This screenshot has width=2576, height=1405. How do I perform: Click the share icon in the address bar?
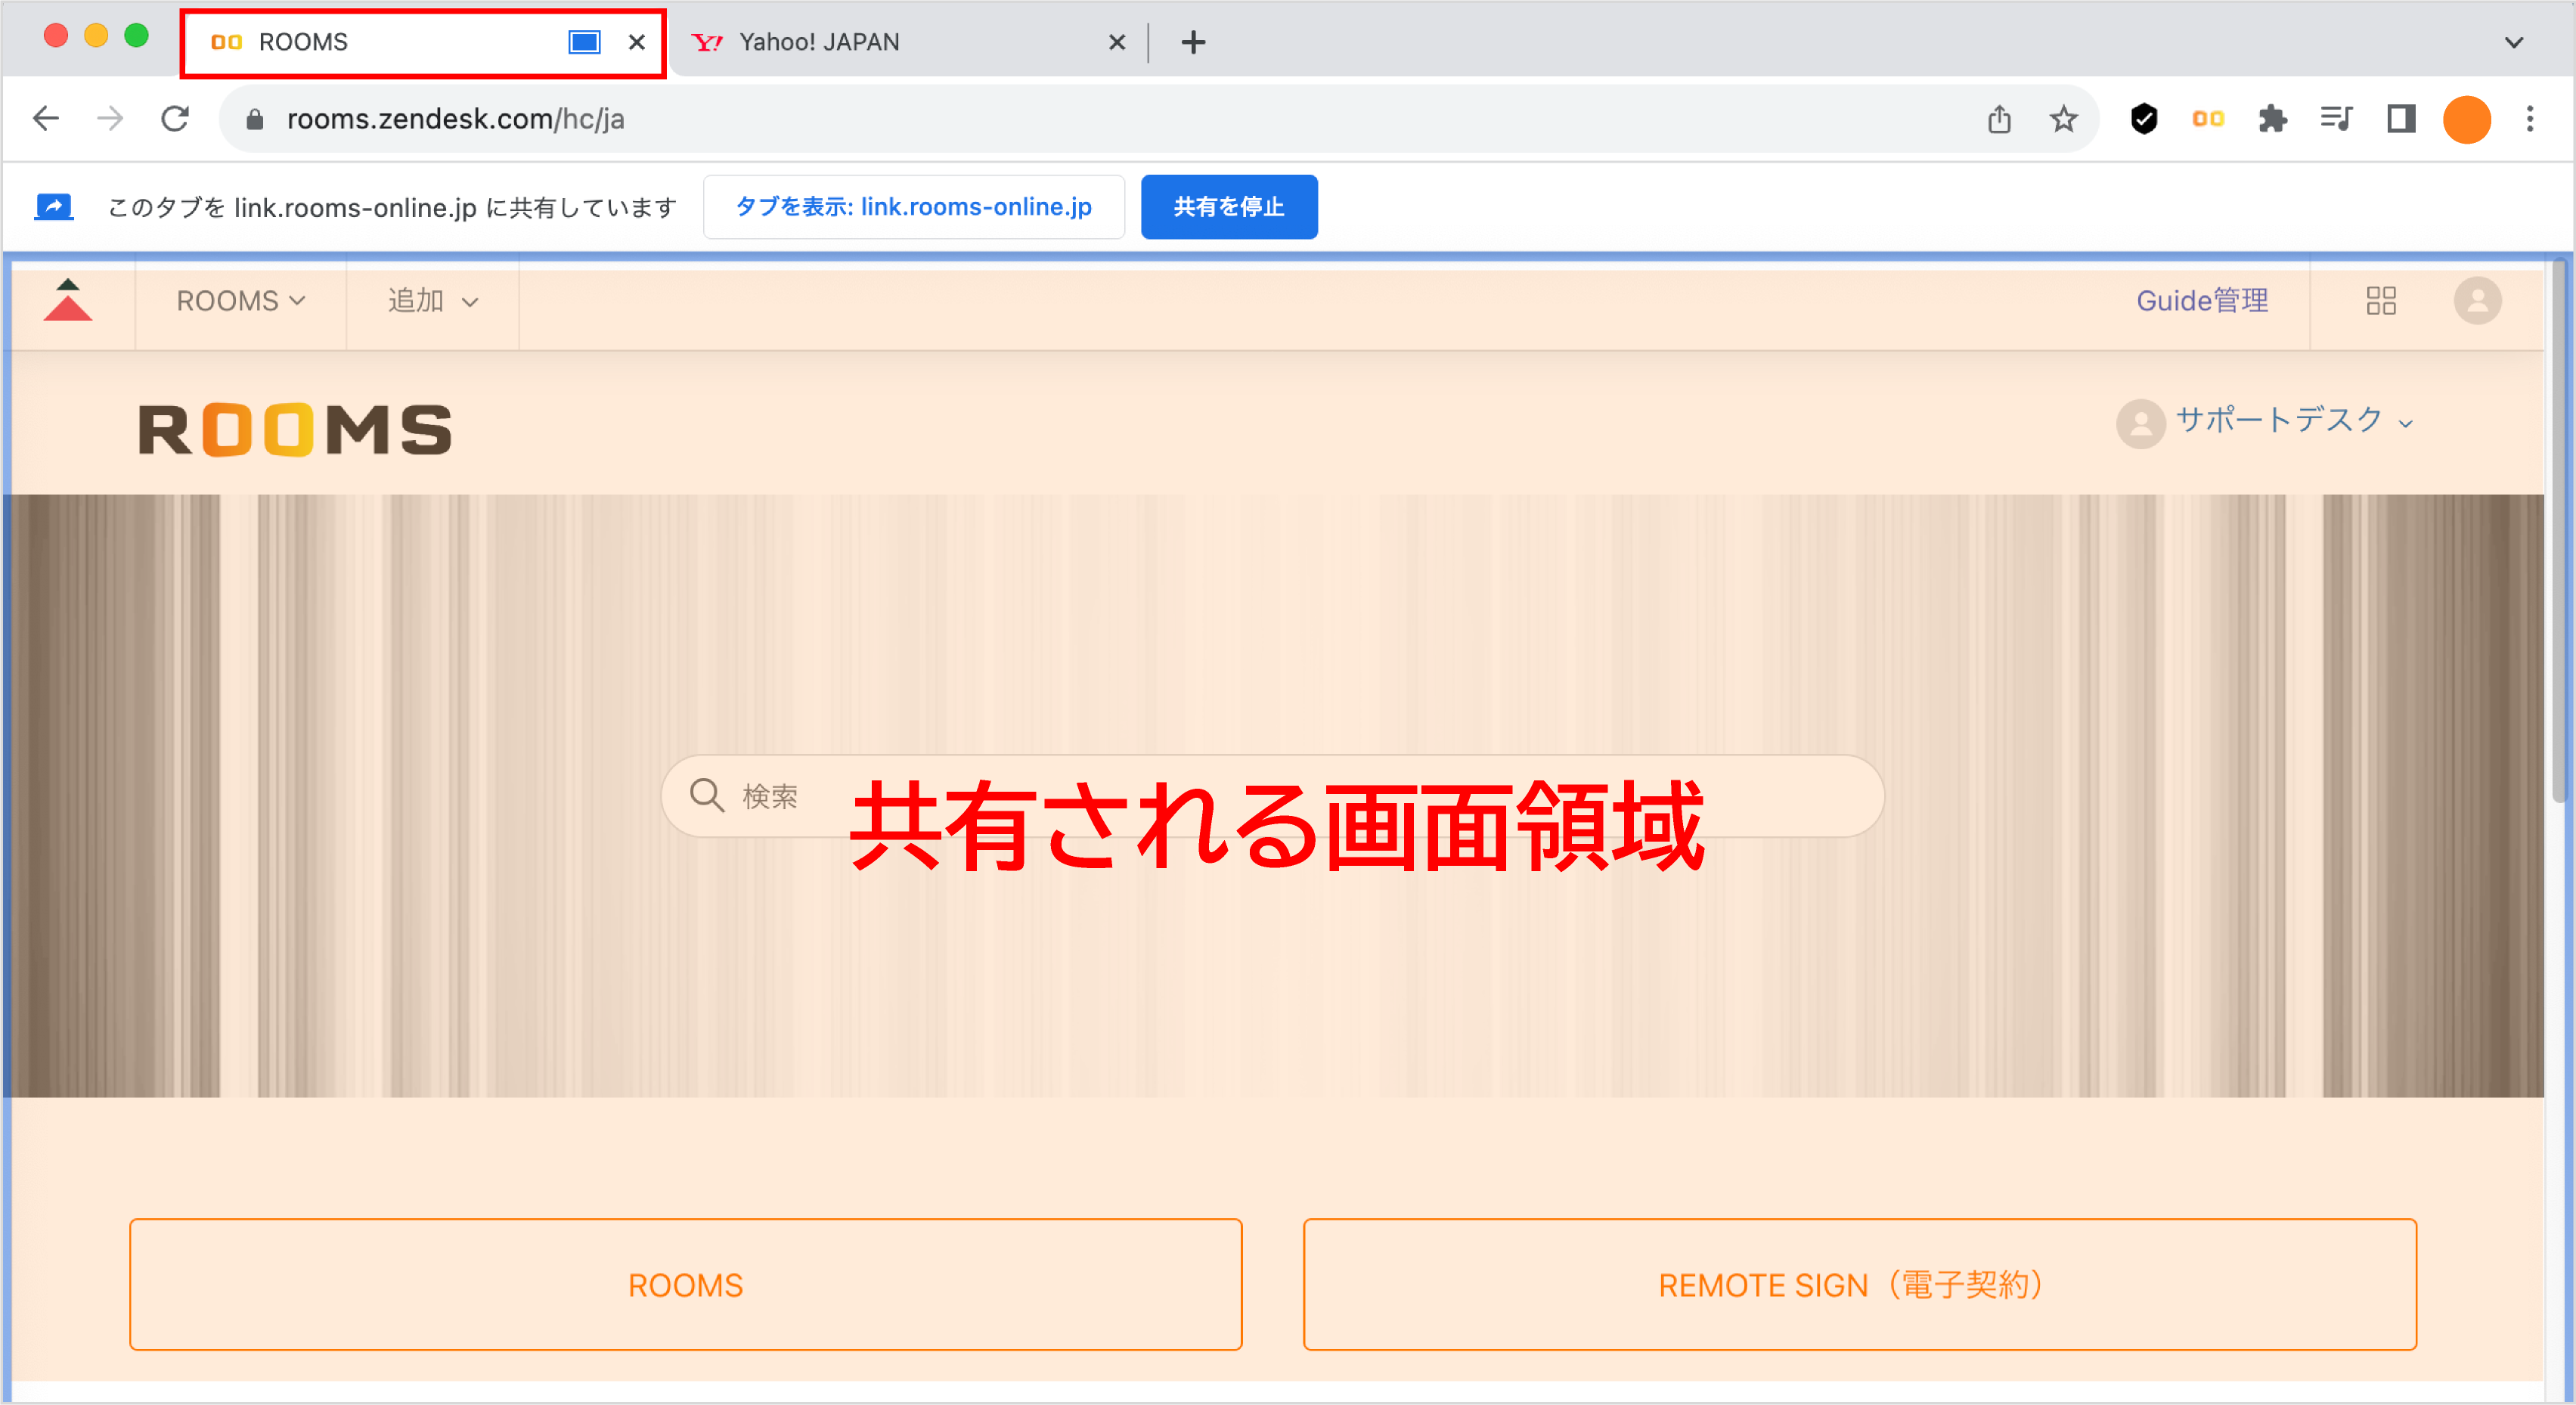pos(1999,118)
